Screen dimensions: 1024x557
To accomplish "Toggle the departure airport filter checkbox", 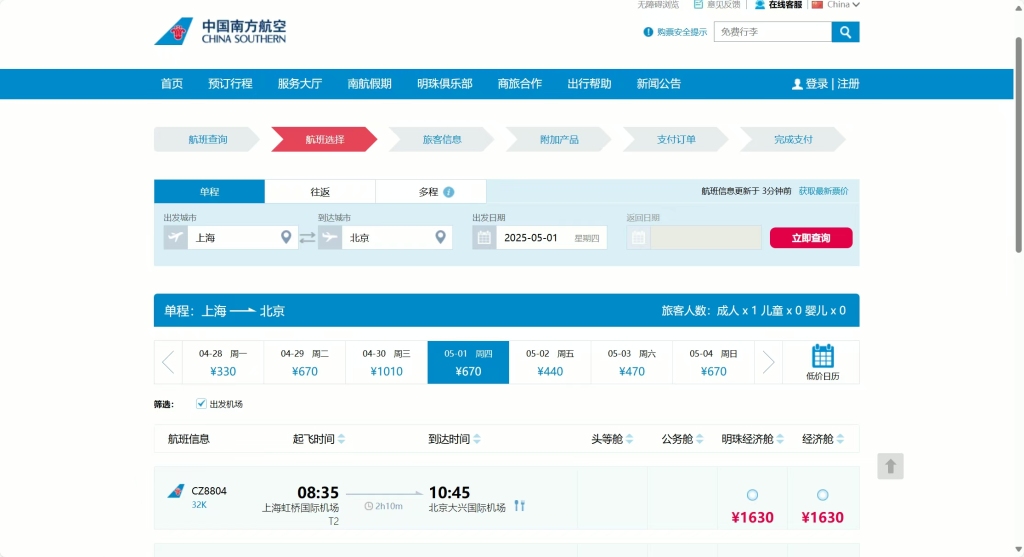I will pyautogui.click(x=201, y=404).
